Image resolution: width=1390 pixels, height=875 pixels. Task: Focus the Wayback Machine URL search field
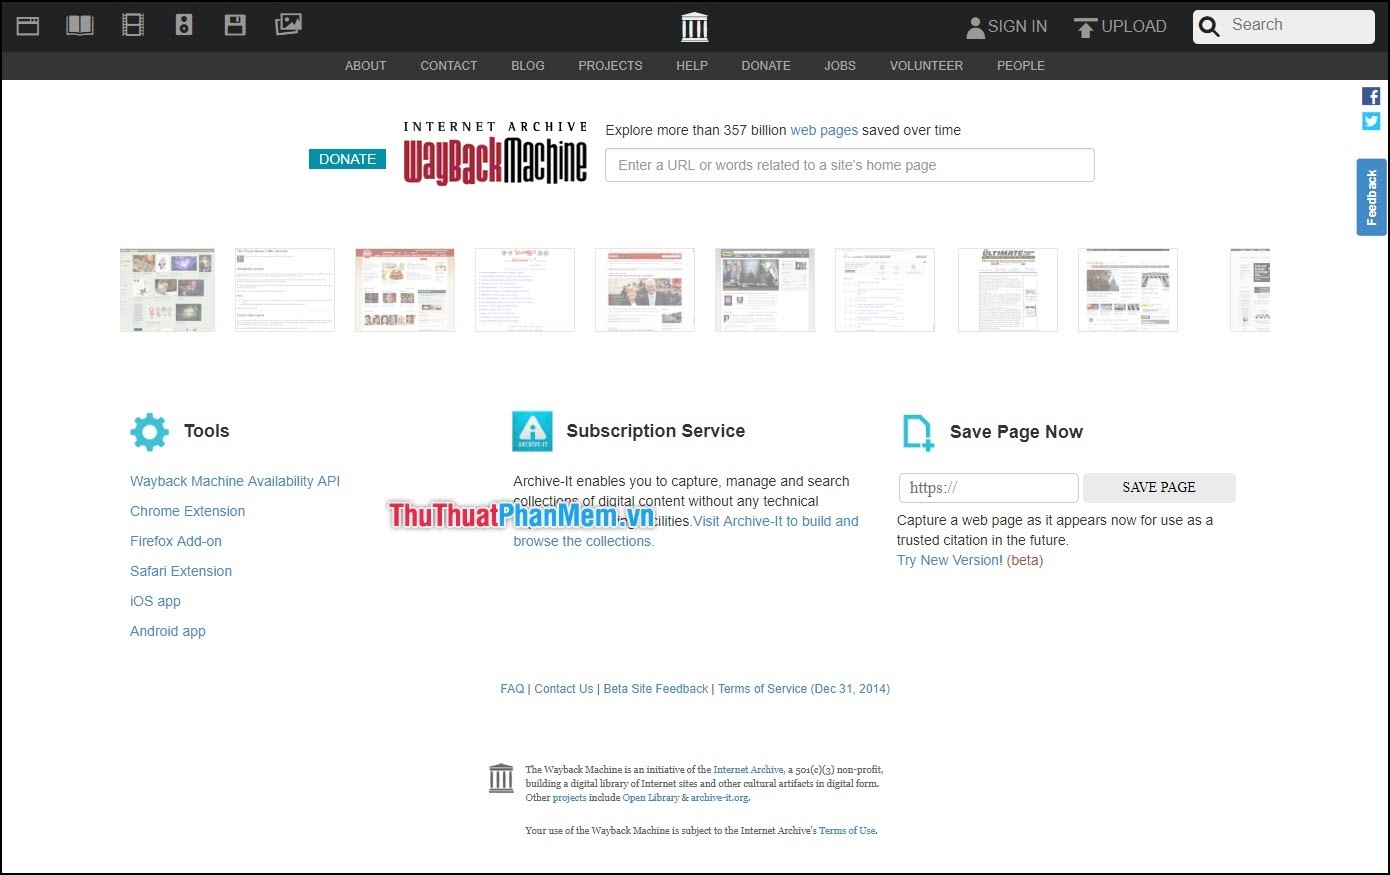(849, 165)
